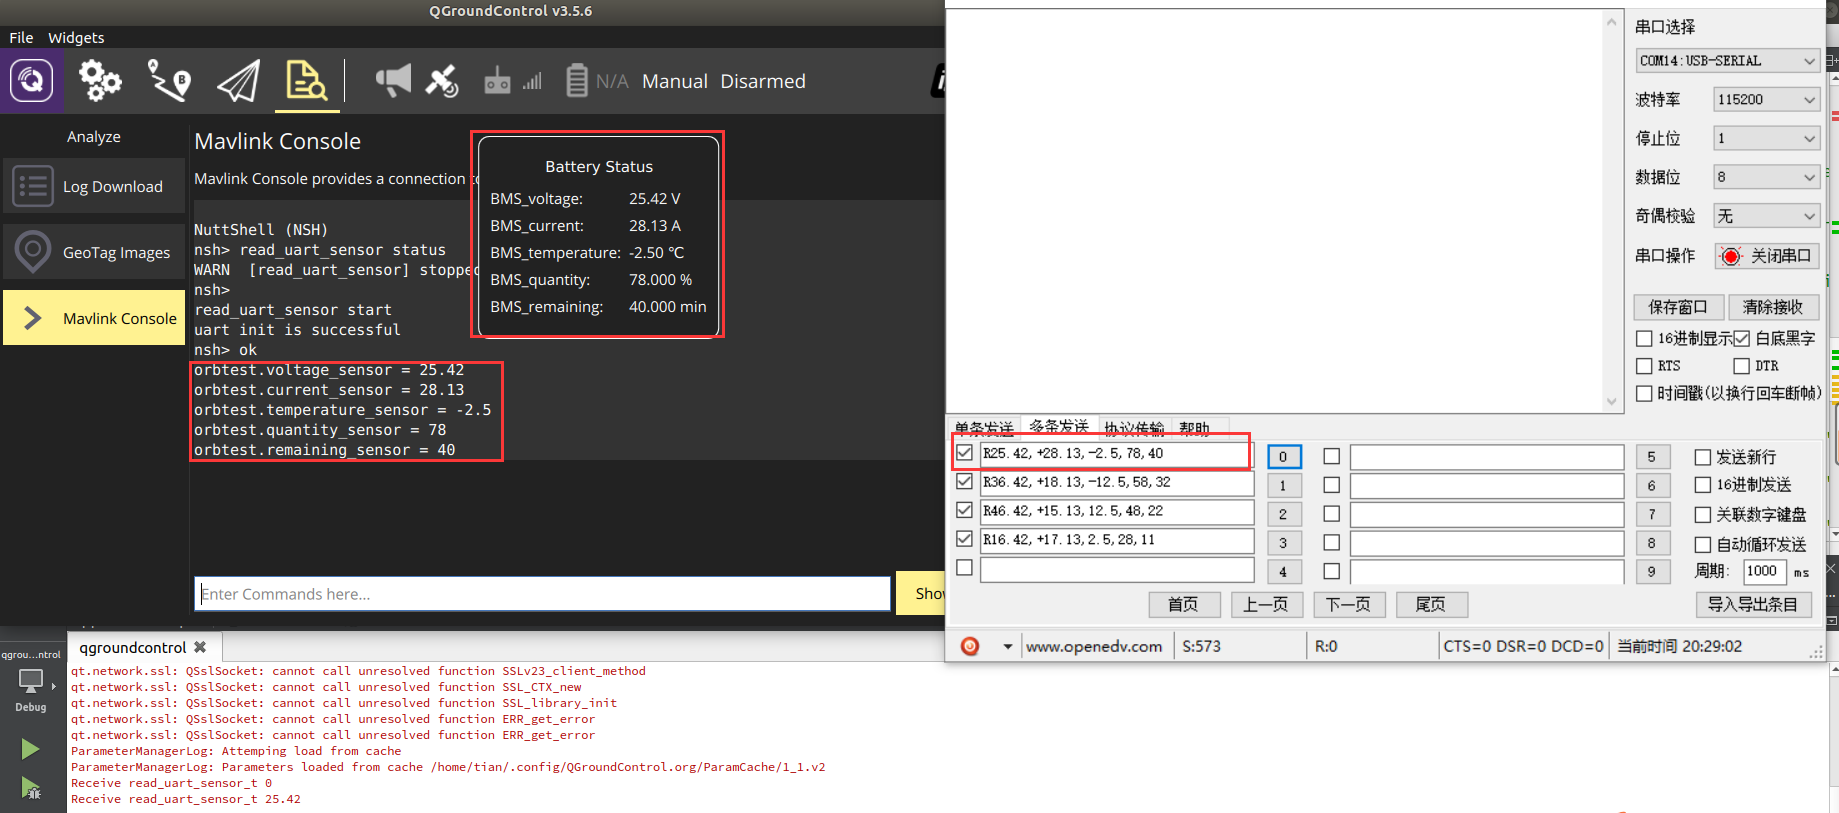Image resolution: width=1839 pixels, height=813 pixels.
Task: Uncheck row R16.42,+17.13 checkbox
Action: click(x=964, y=538)
